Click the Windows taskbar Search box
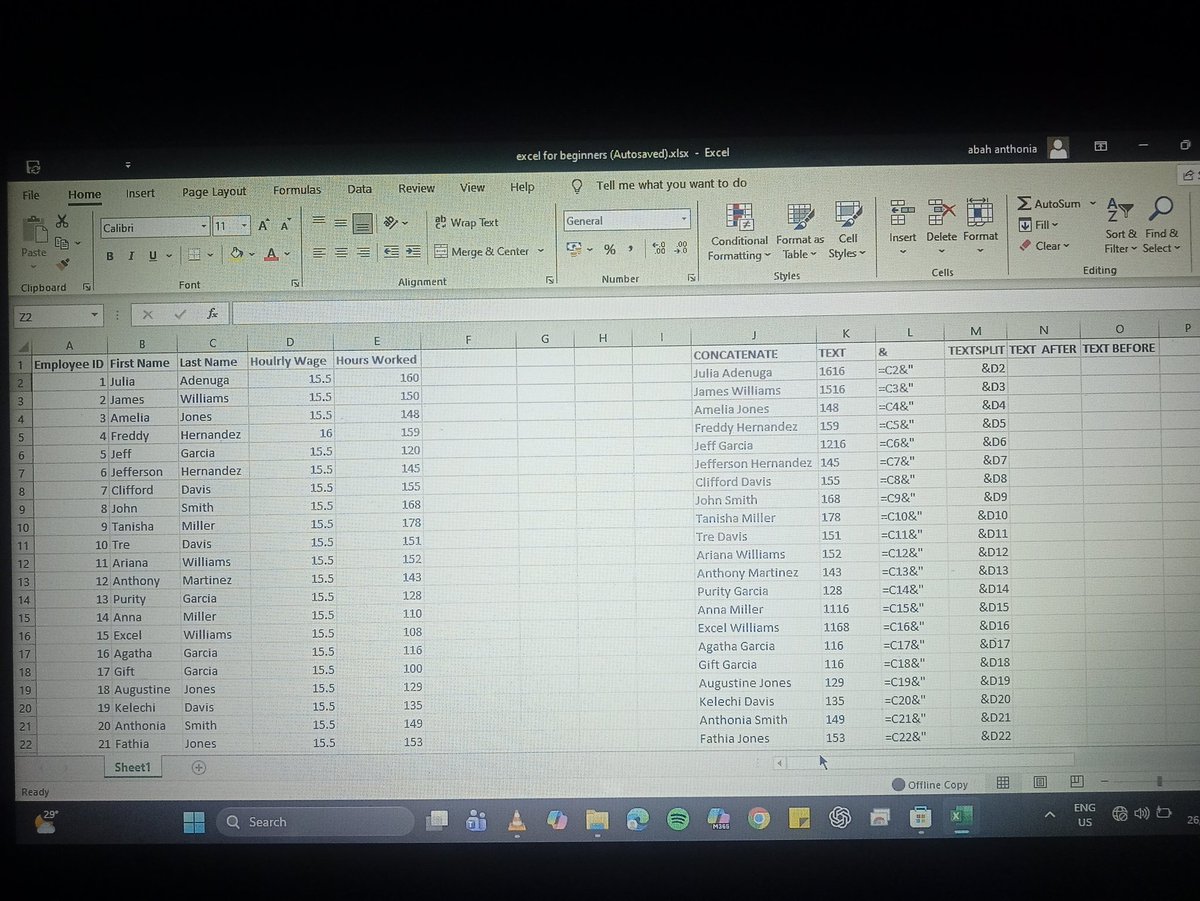This screenshot has width=1200, height=901. 314,822
